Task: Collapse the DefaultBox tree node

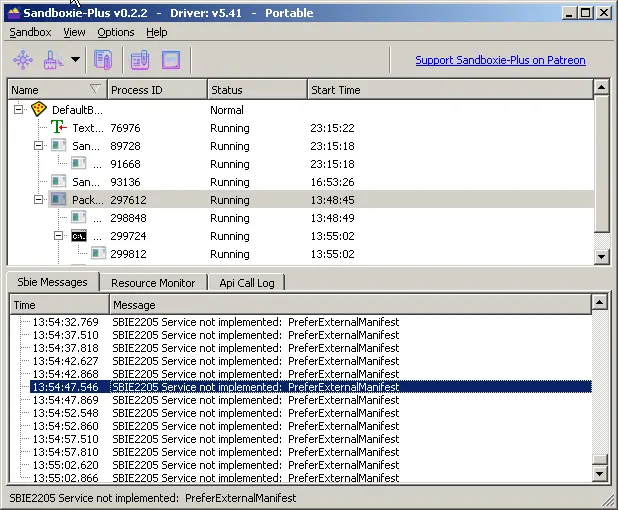Action: [19, 109]
